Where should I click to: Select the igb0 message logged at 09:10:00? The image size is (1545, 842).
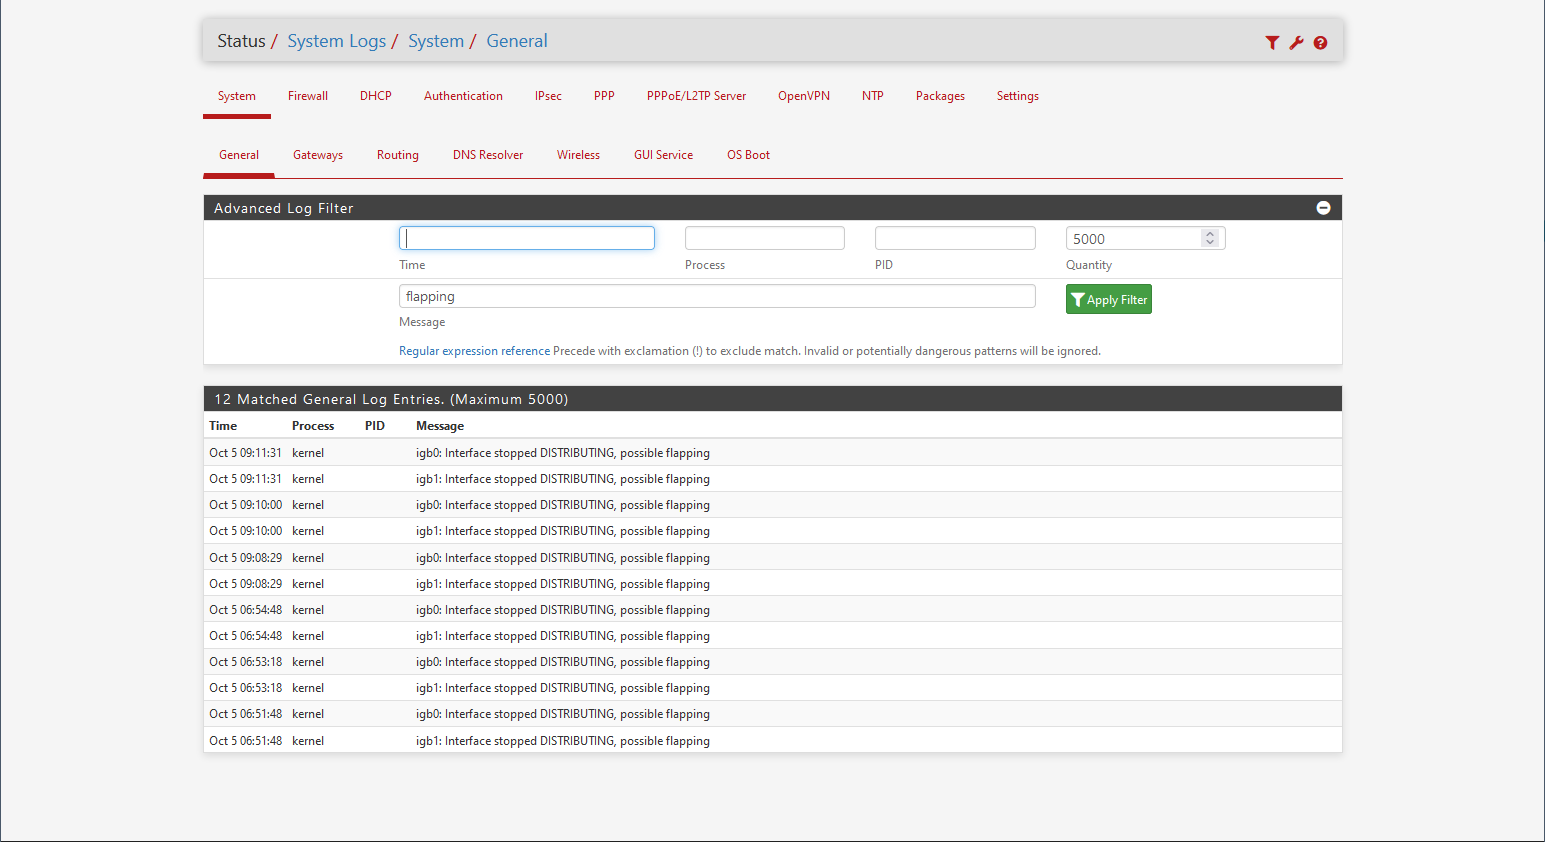pos(563,505)
